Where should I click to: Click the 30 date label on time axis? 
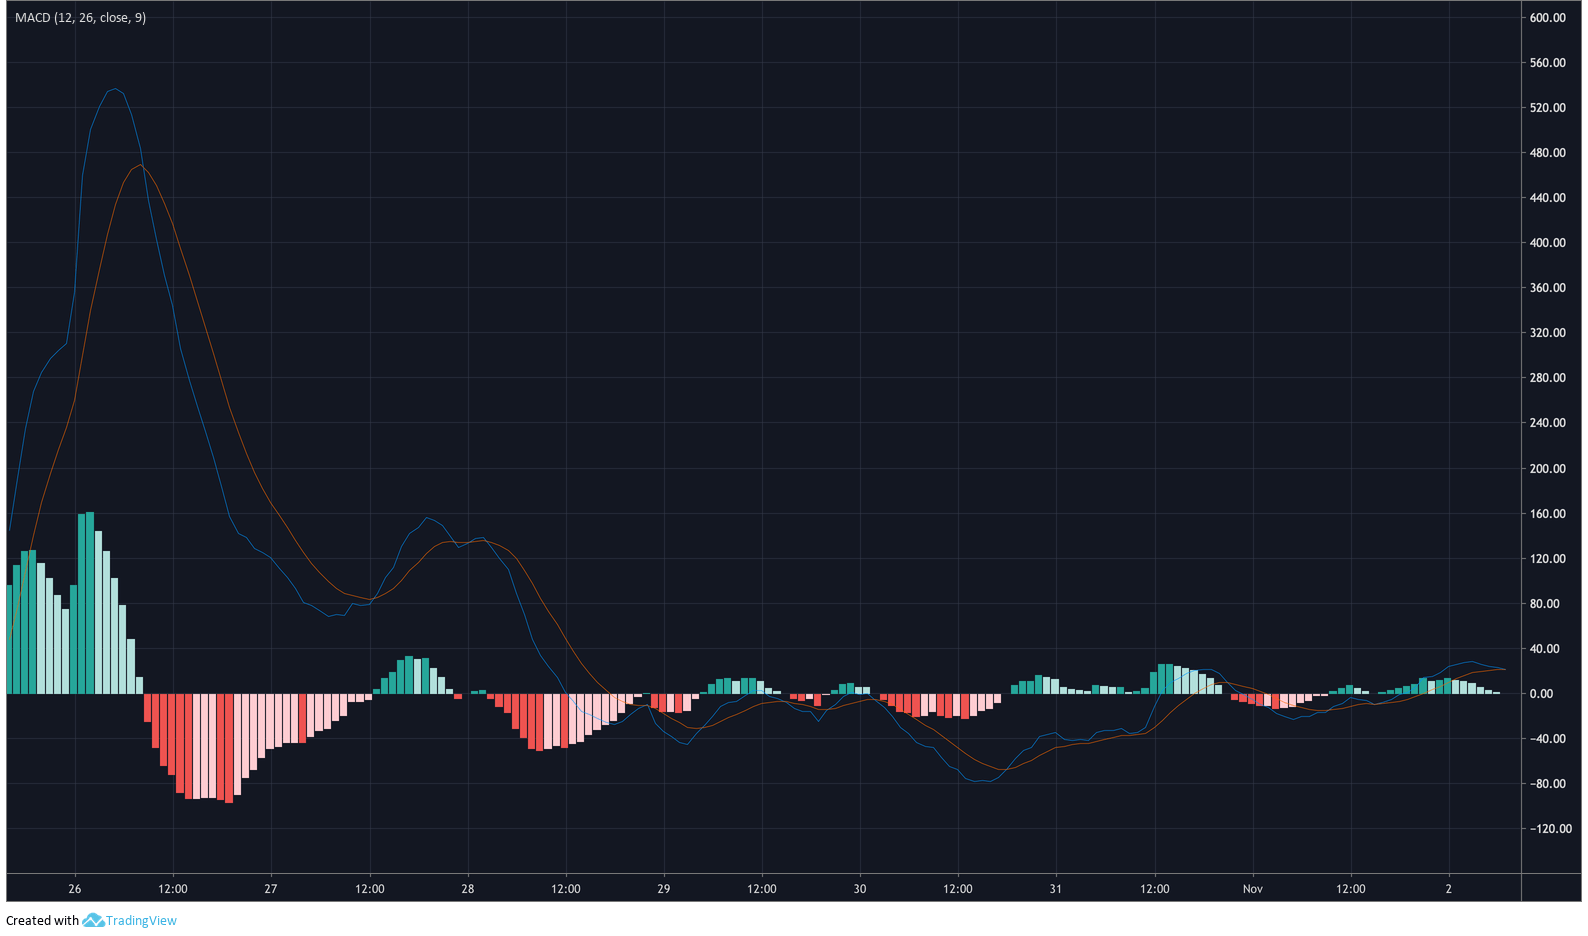click(860, 889)
